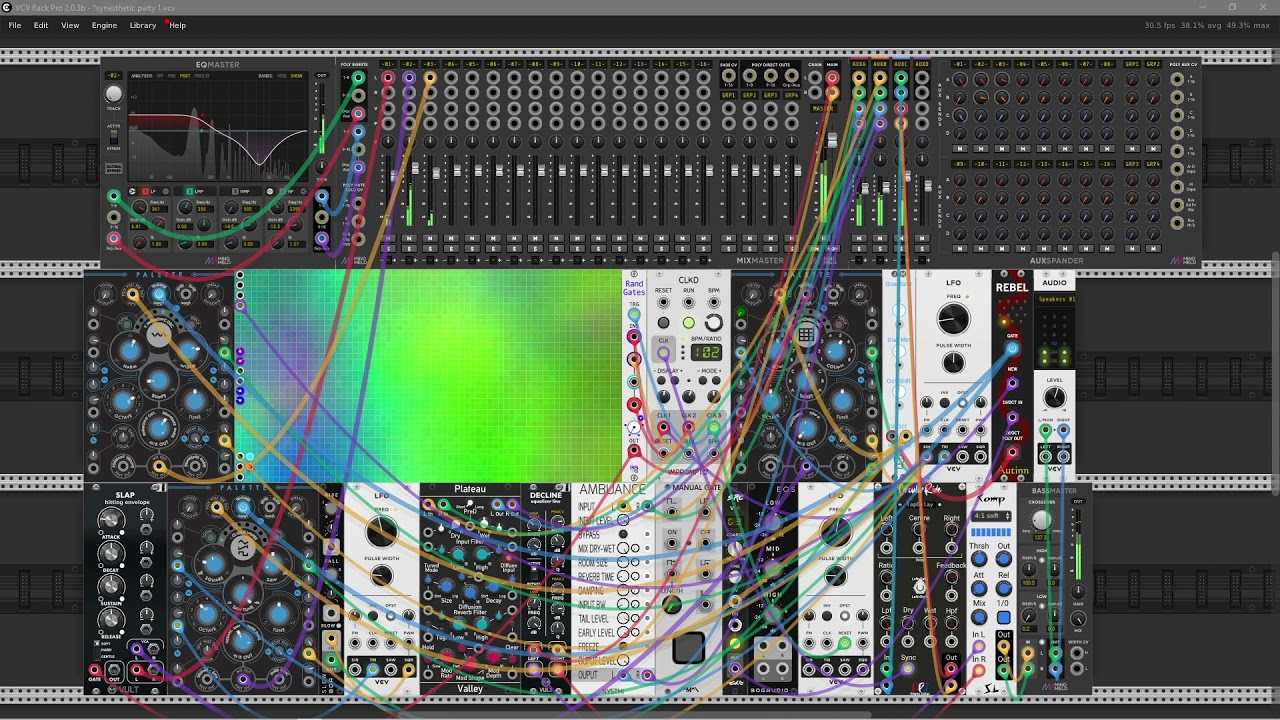Click the Audio module LEVEL knob
This screenshot has height=720, width=1280.
click(x=1055, y=397)
